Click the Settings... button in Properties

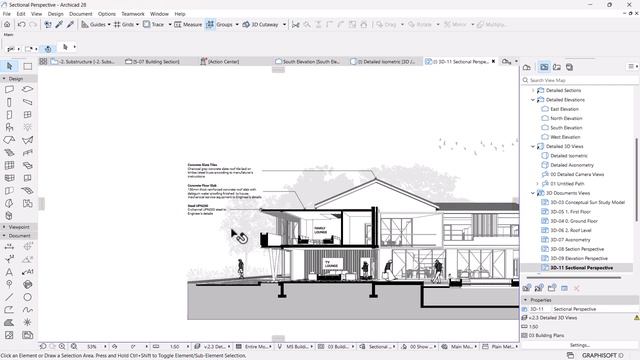click(580, 345)
